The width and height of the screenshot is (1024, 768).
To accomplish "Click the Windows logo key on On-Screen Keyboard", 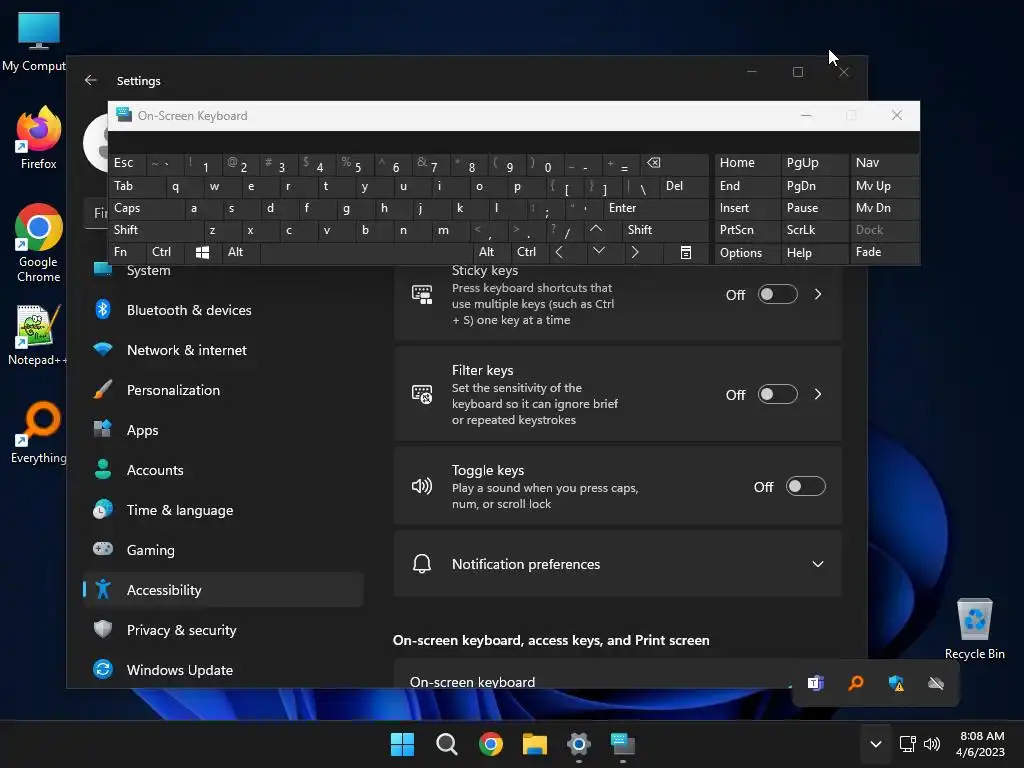I will 202,252.
